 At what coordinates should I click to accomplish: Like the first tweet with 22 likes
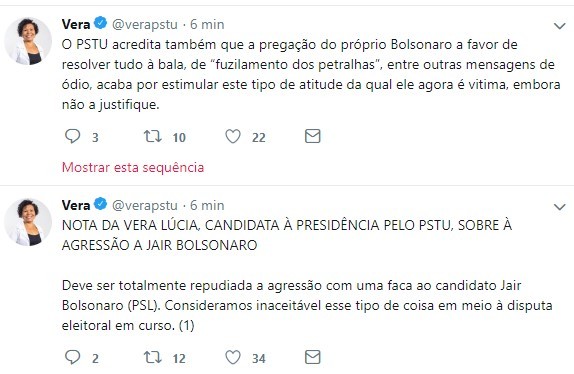[233, 136]
